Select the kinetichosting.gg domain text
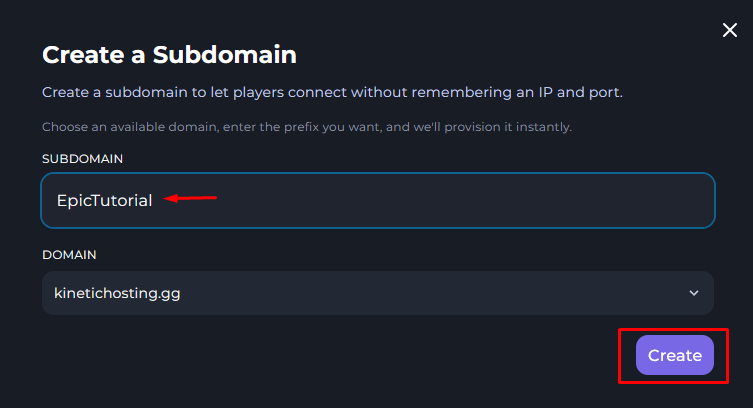This screenshot has width=753, height=408. click(x=118, y=293)
